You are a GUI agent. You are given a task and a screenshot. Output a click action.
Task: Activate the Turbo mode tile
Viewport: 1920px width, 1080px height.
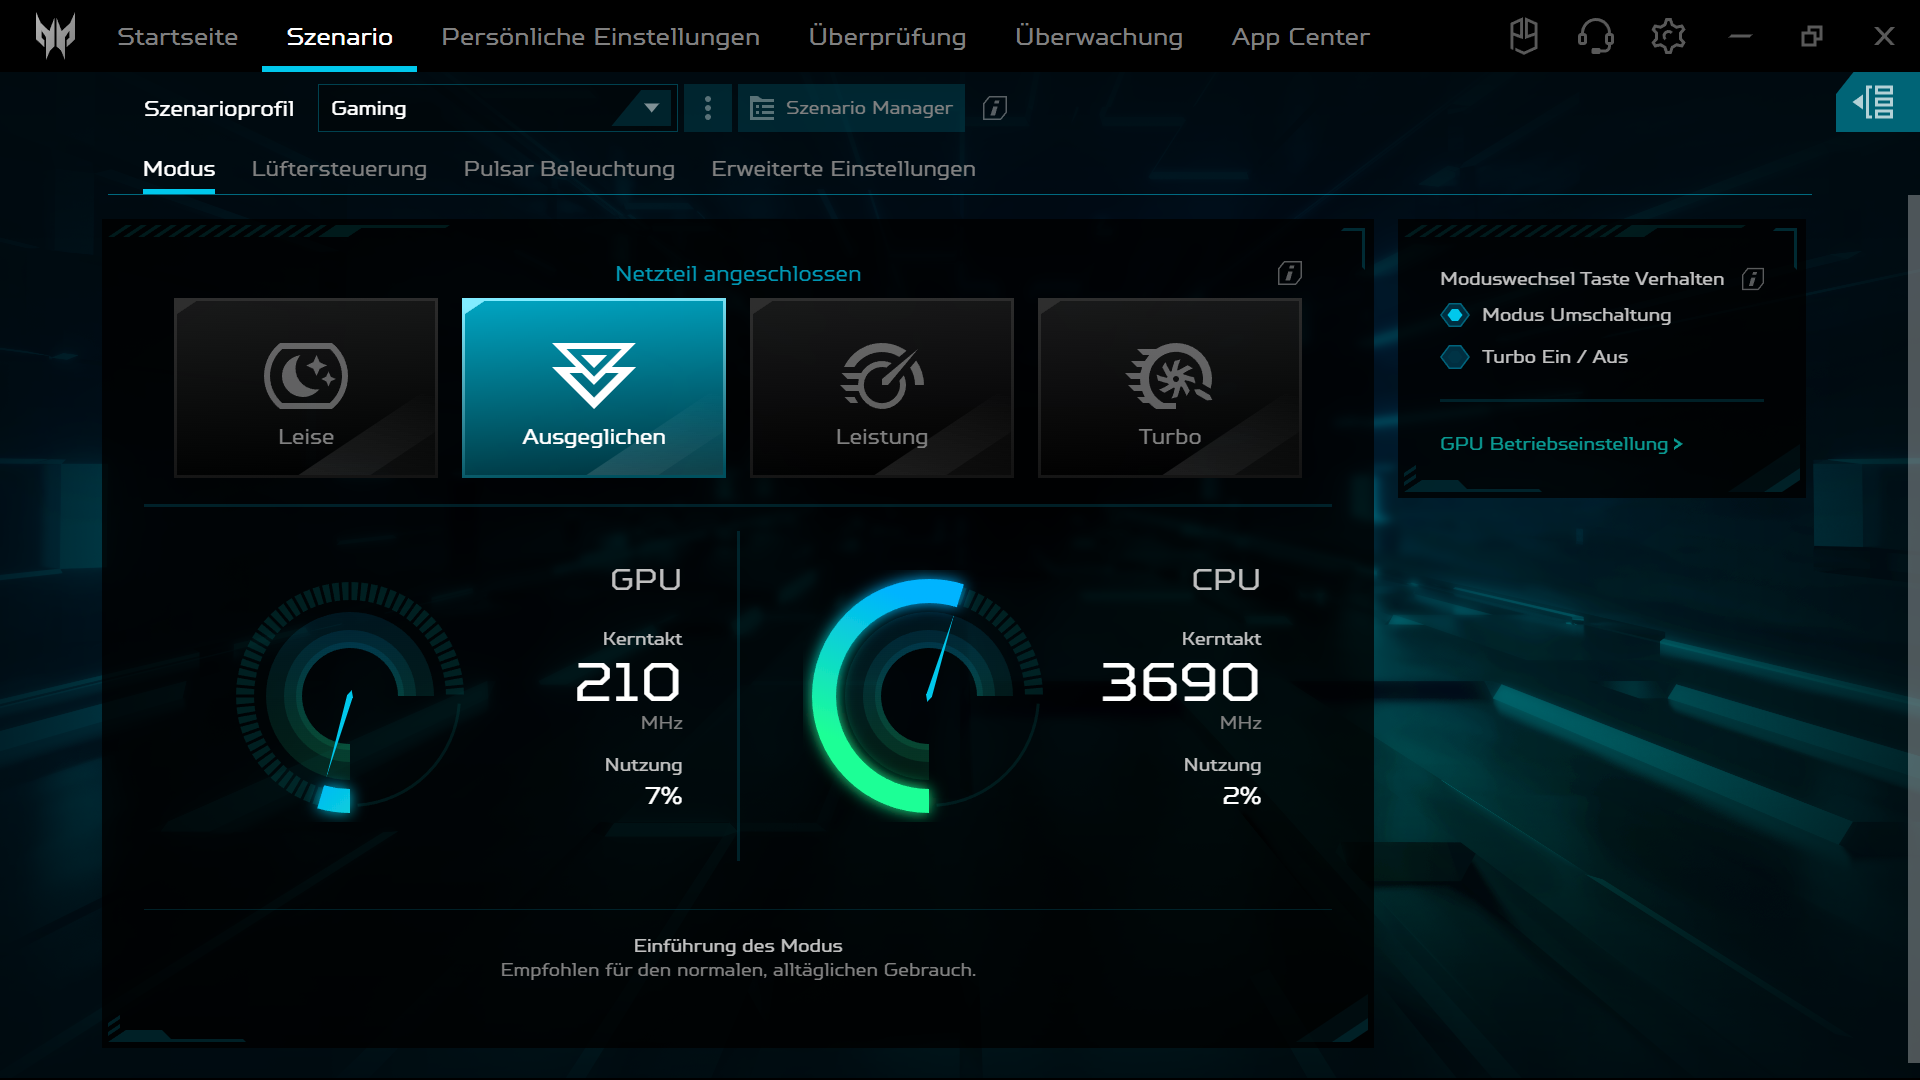pyautogui.click(x=1169, y=388)
